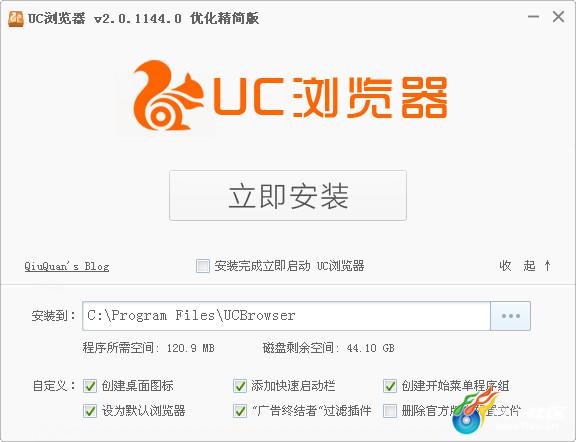The width and height of the screenshot is (576, 442).
Task: Toggle the 添加快速启动栏 checkbox
Action: (x=240, y=386)
